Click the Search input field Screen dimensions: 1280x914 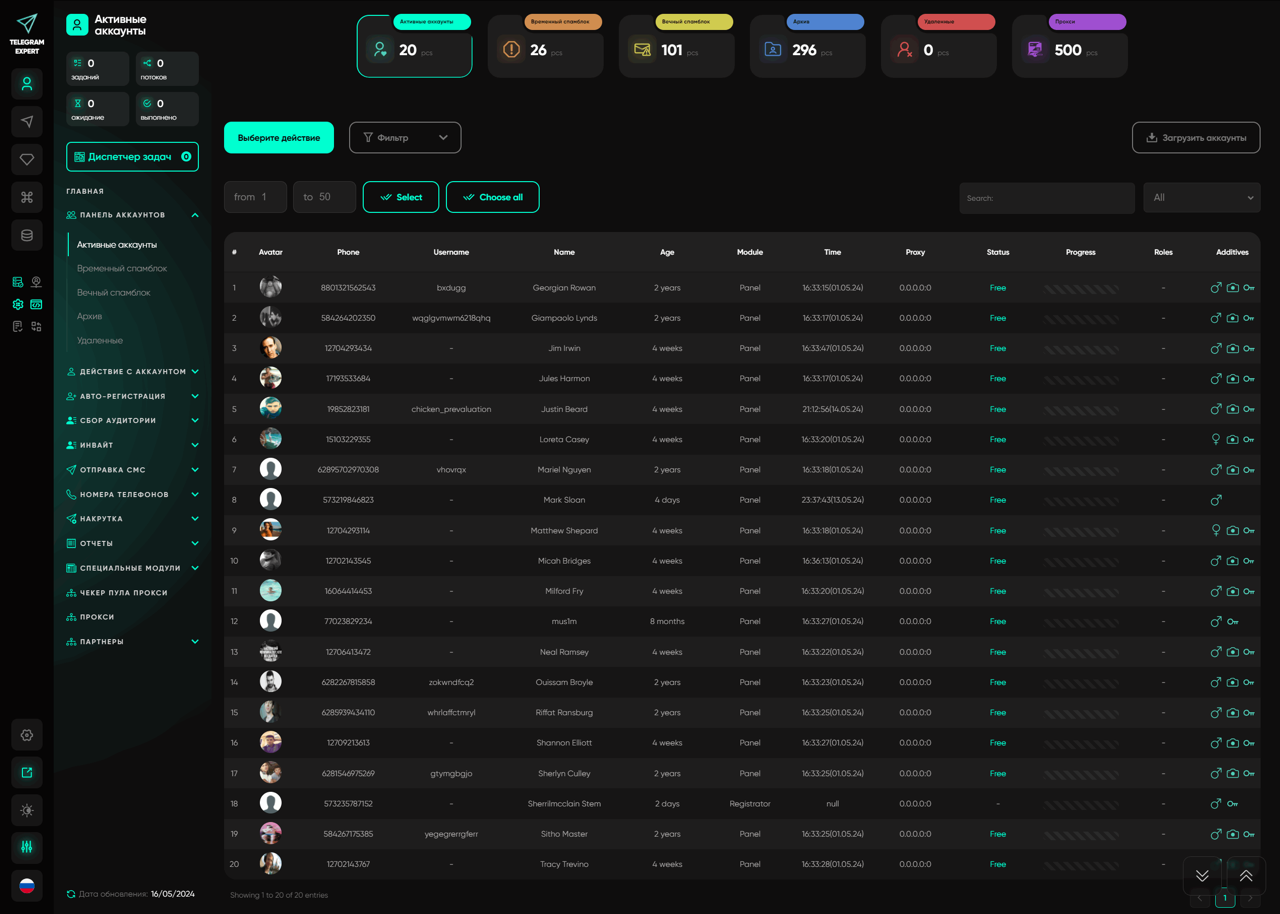[x=1046, y=198]
